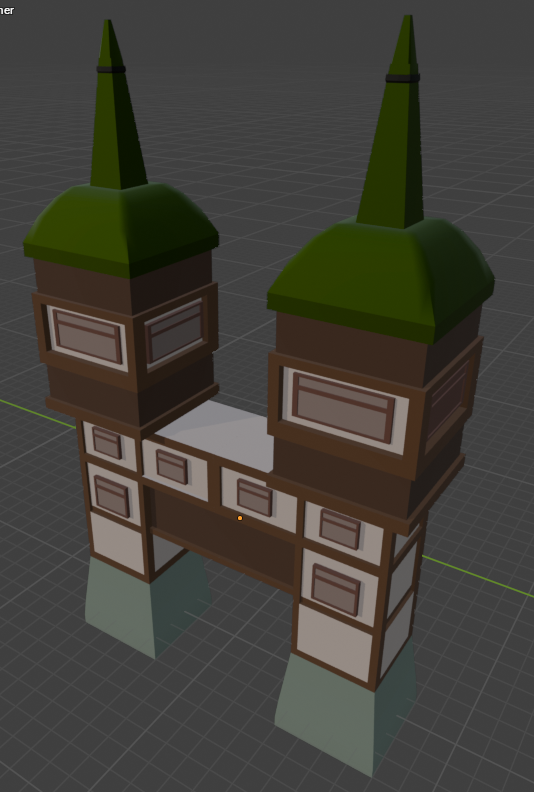Select the right tower's domed green roof
The height and width of the screenshot is (792, 534).
point(381,280)
